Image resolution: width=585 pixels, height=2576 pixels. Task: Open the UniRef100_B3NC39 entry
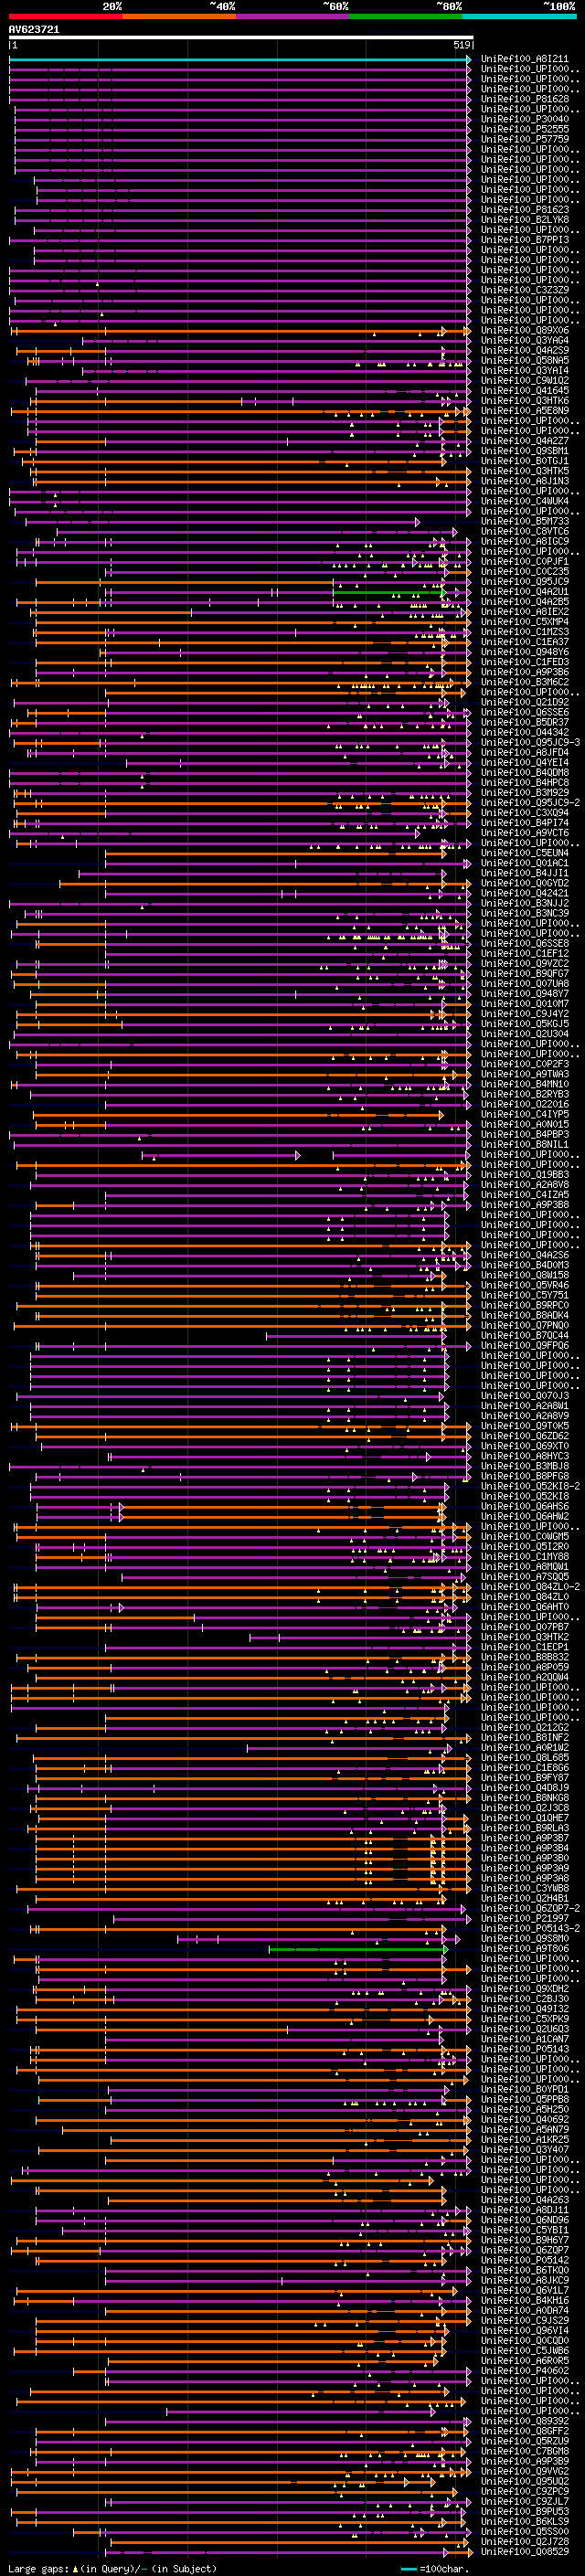click(525, 913)
